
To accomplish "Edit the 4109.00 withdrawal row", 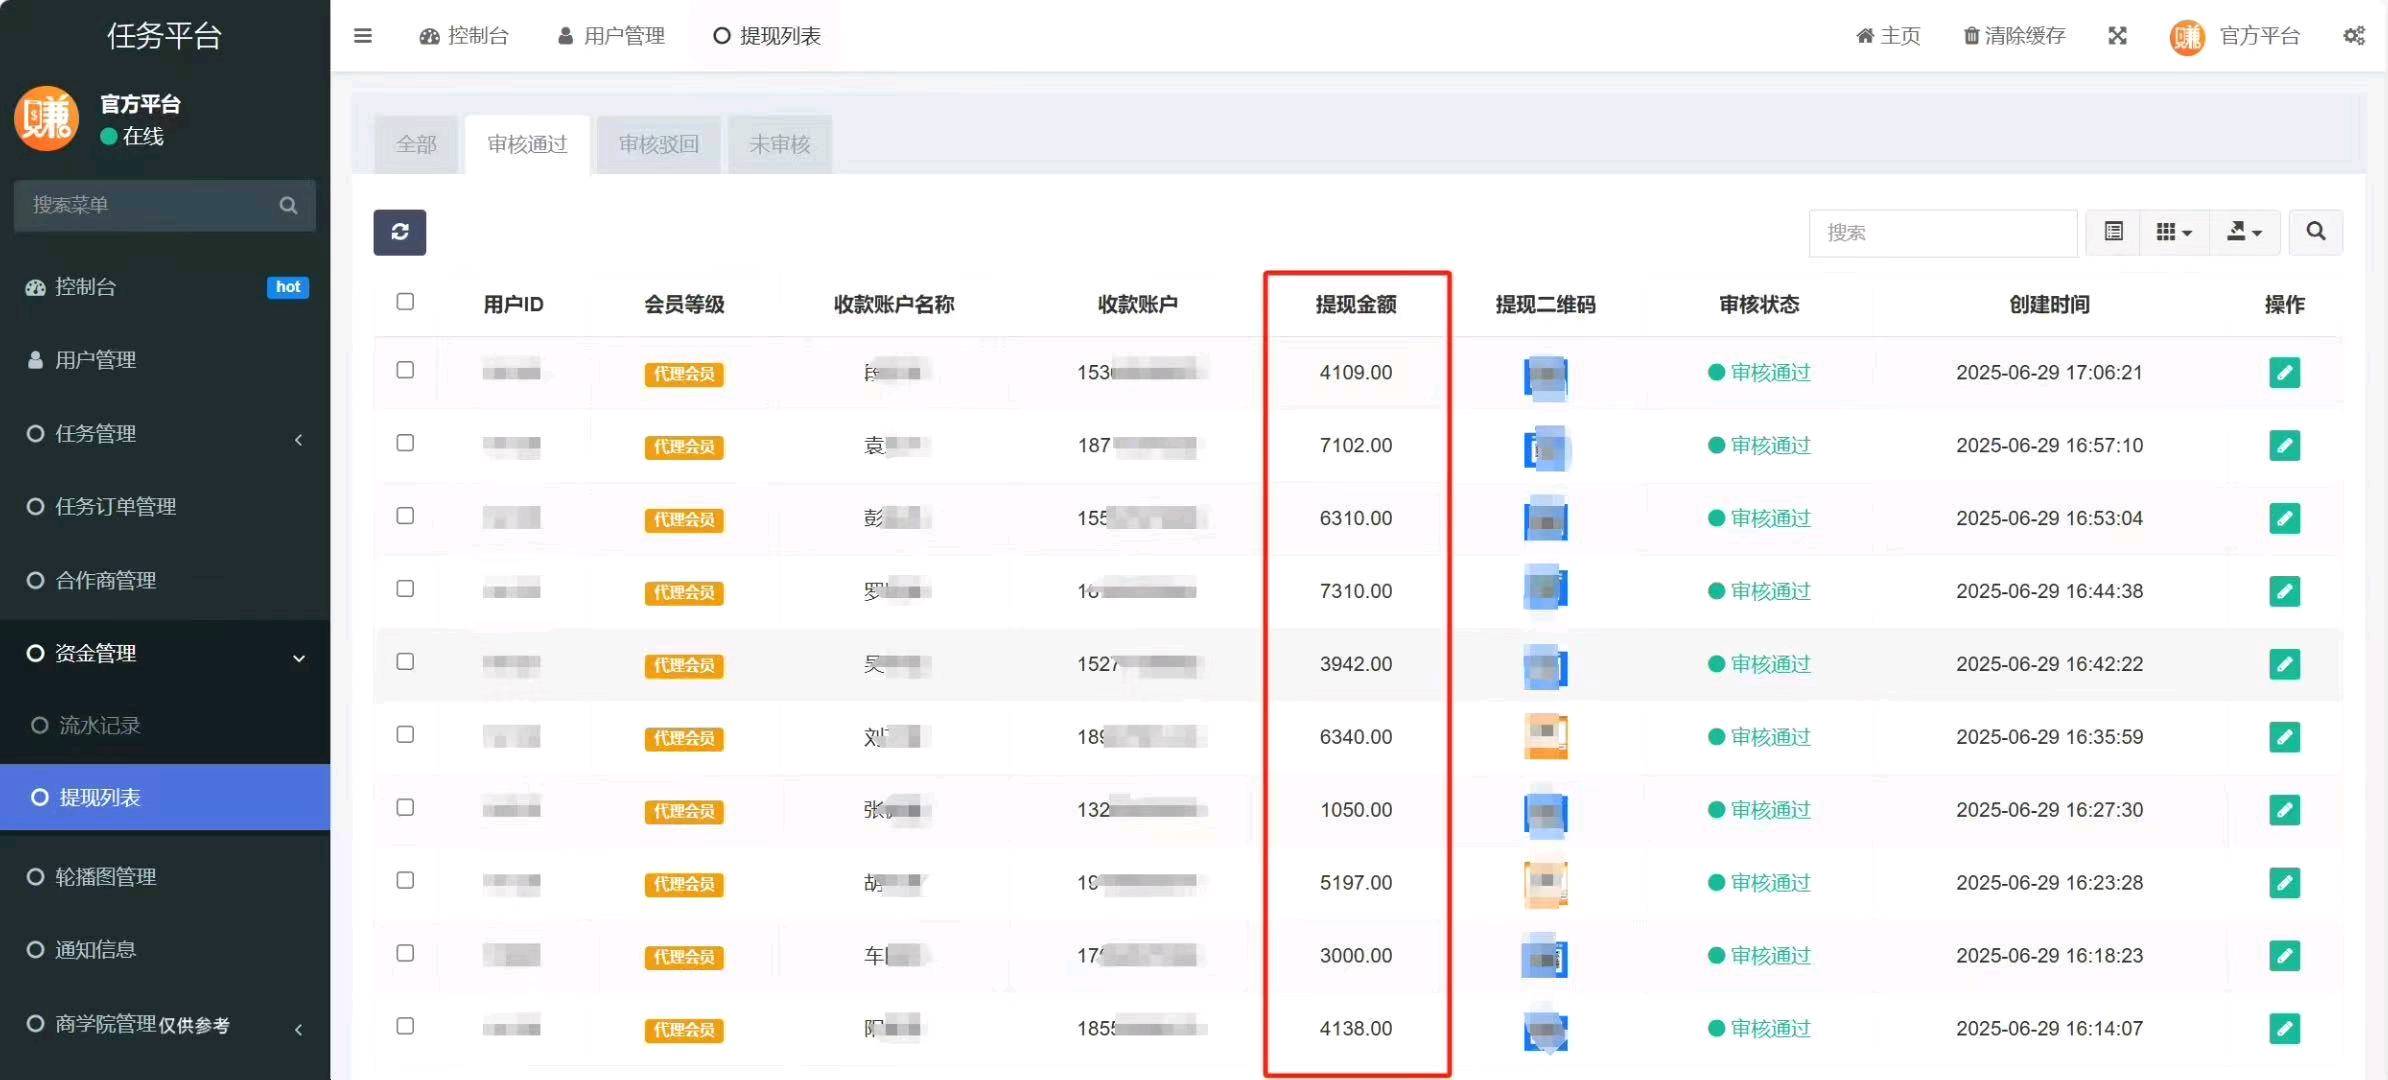I will tap(2284, 372).
